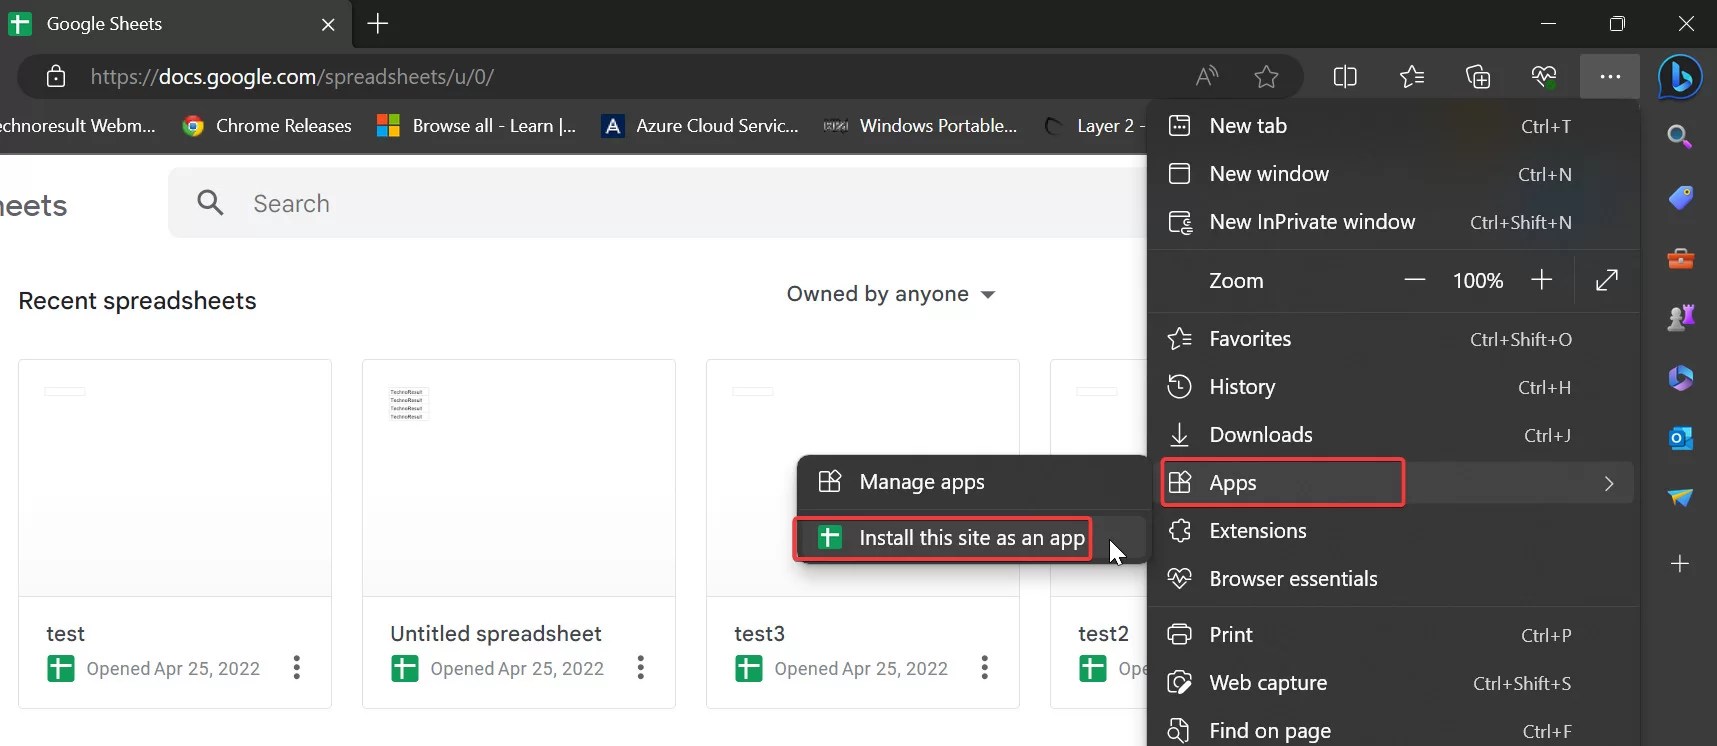Open Outlook sidebar icon
Viewport: 1717px width, 746px height.
pyautogui.click(x=1680, y=438)
